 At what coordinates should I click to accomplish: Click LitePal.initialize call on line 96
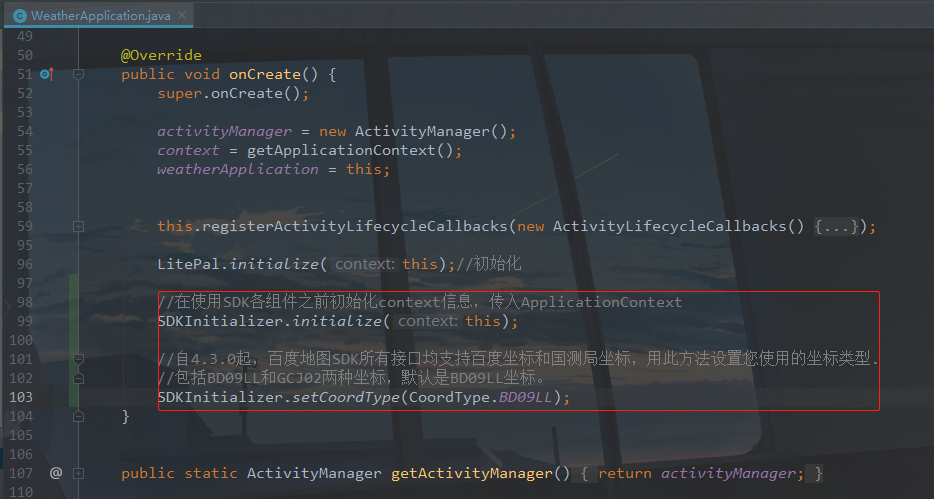(238, 264)
